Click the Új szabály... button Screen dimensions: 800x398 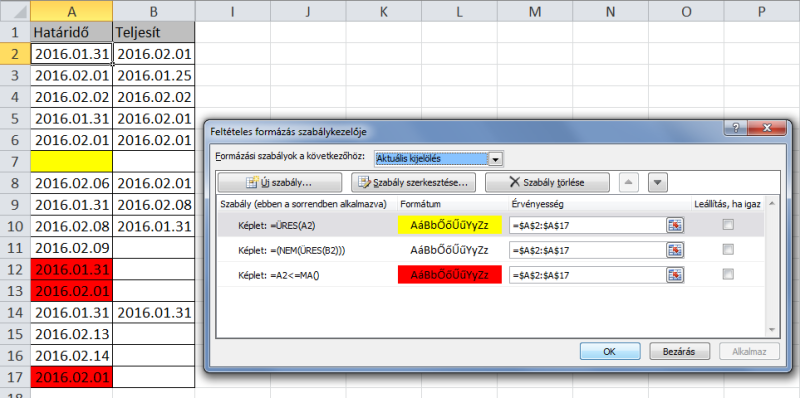tap(280, 182)
